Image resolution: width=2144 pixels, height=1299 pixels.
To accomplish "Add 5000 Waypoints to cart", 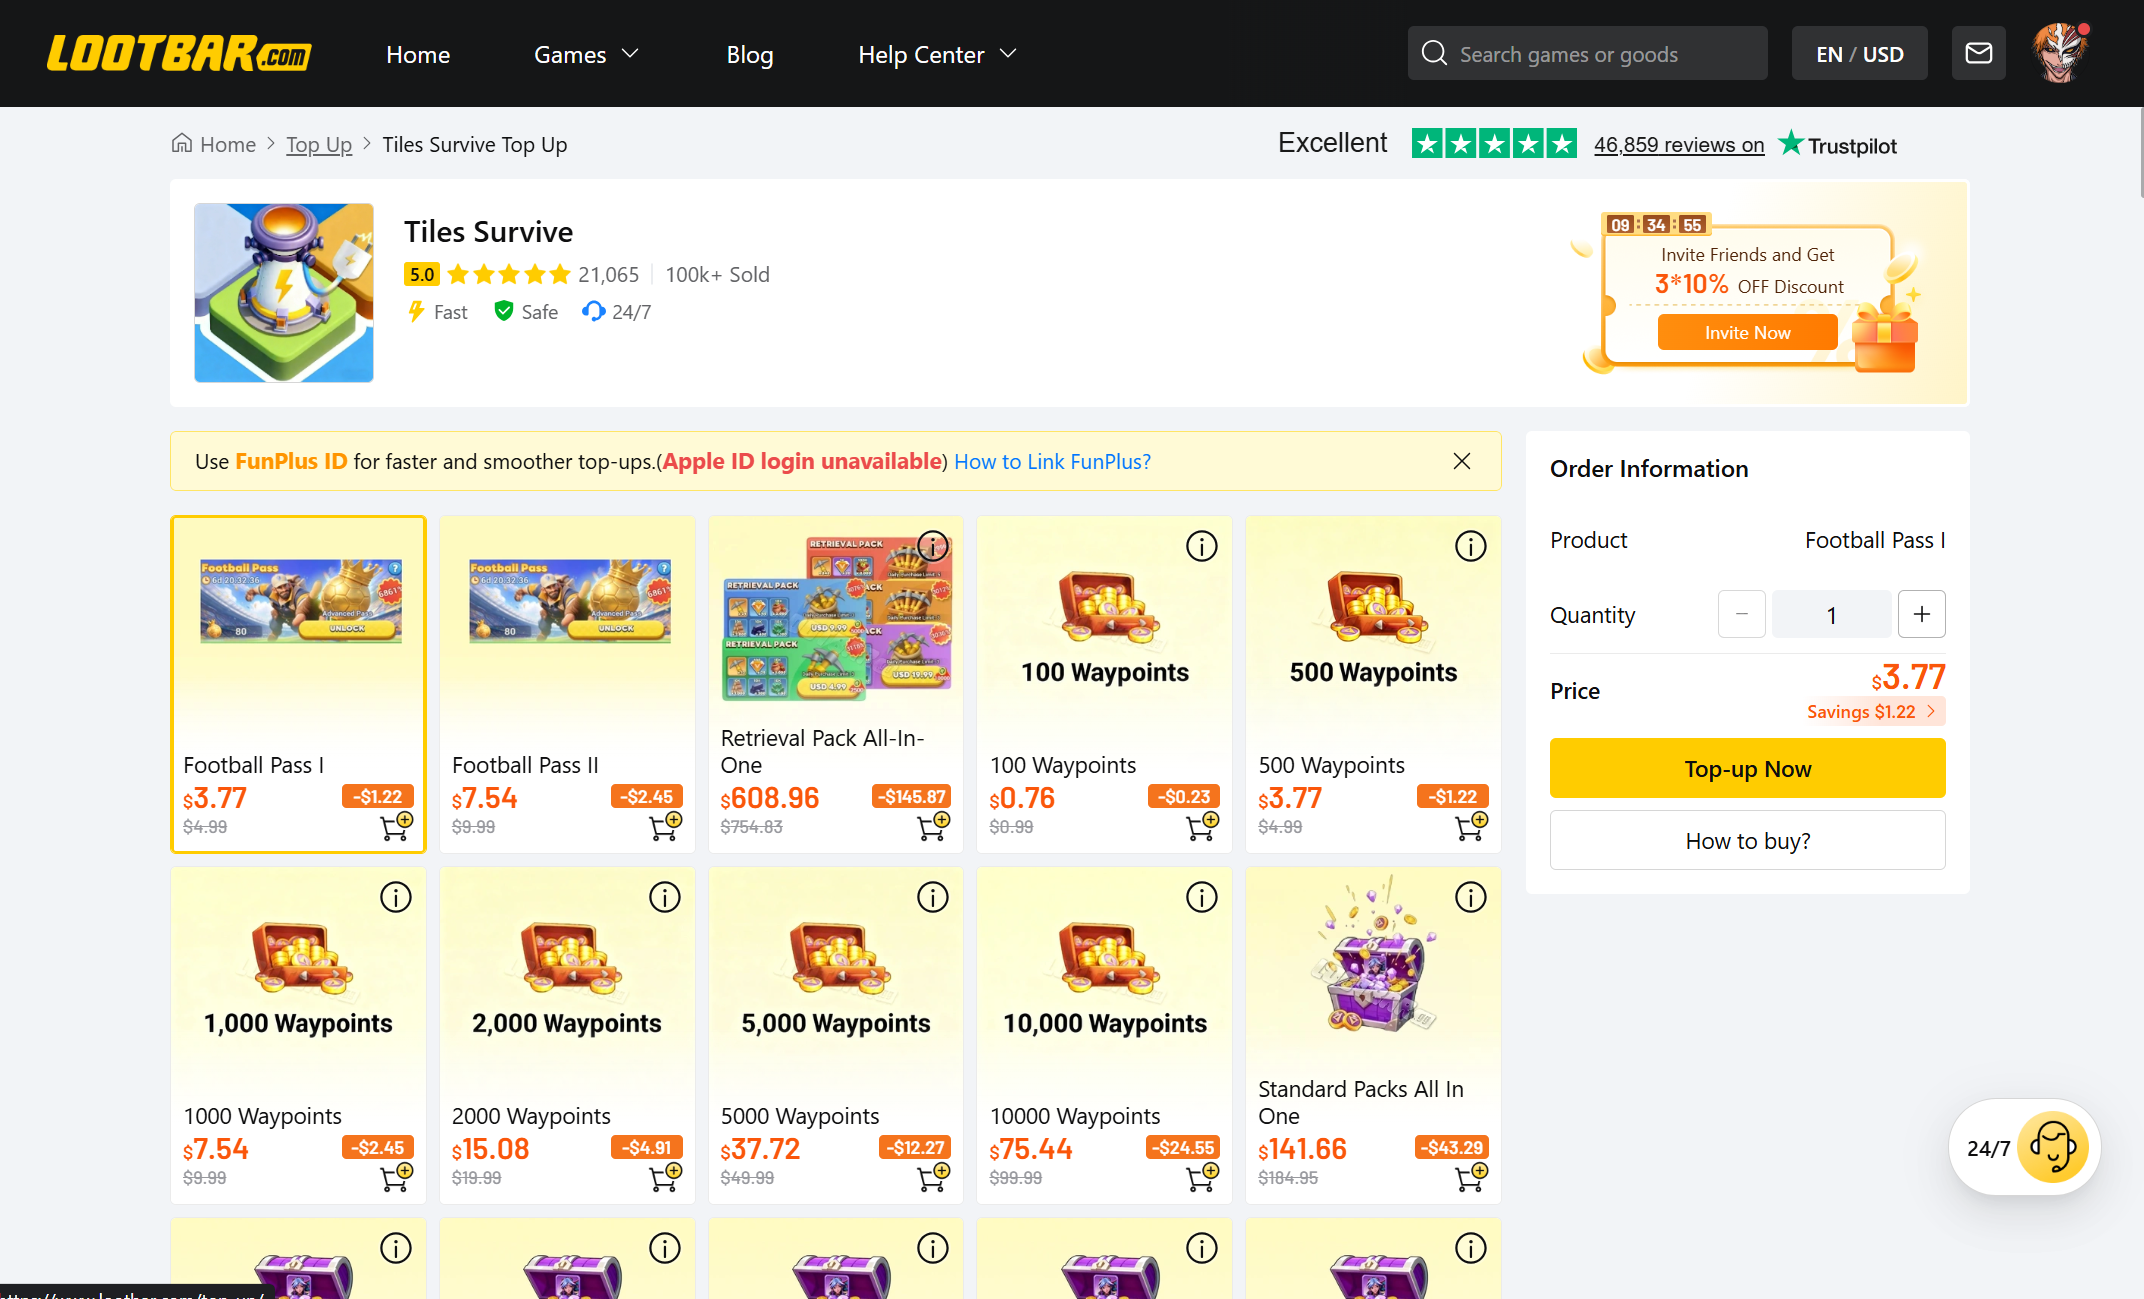I will 933,1177.
